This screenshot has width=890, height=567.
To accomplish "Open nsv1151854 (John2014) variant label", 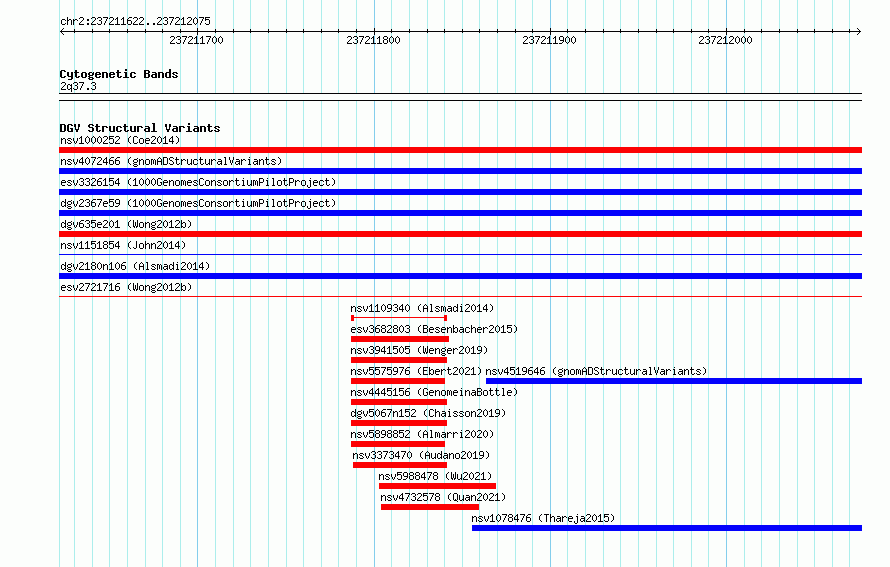I will (123, 245).
